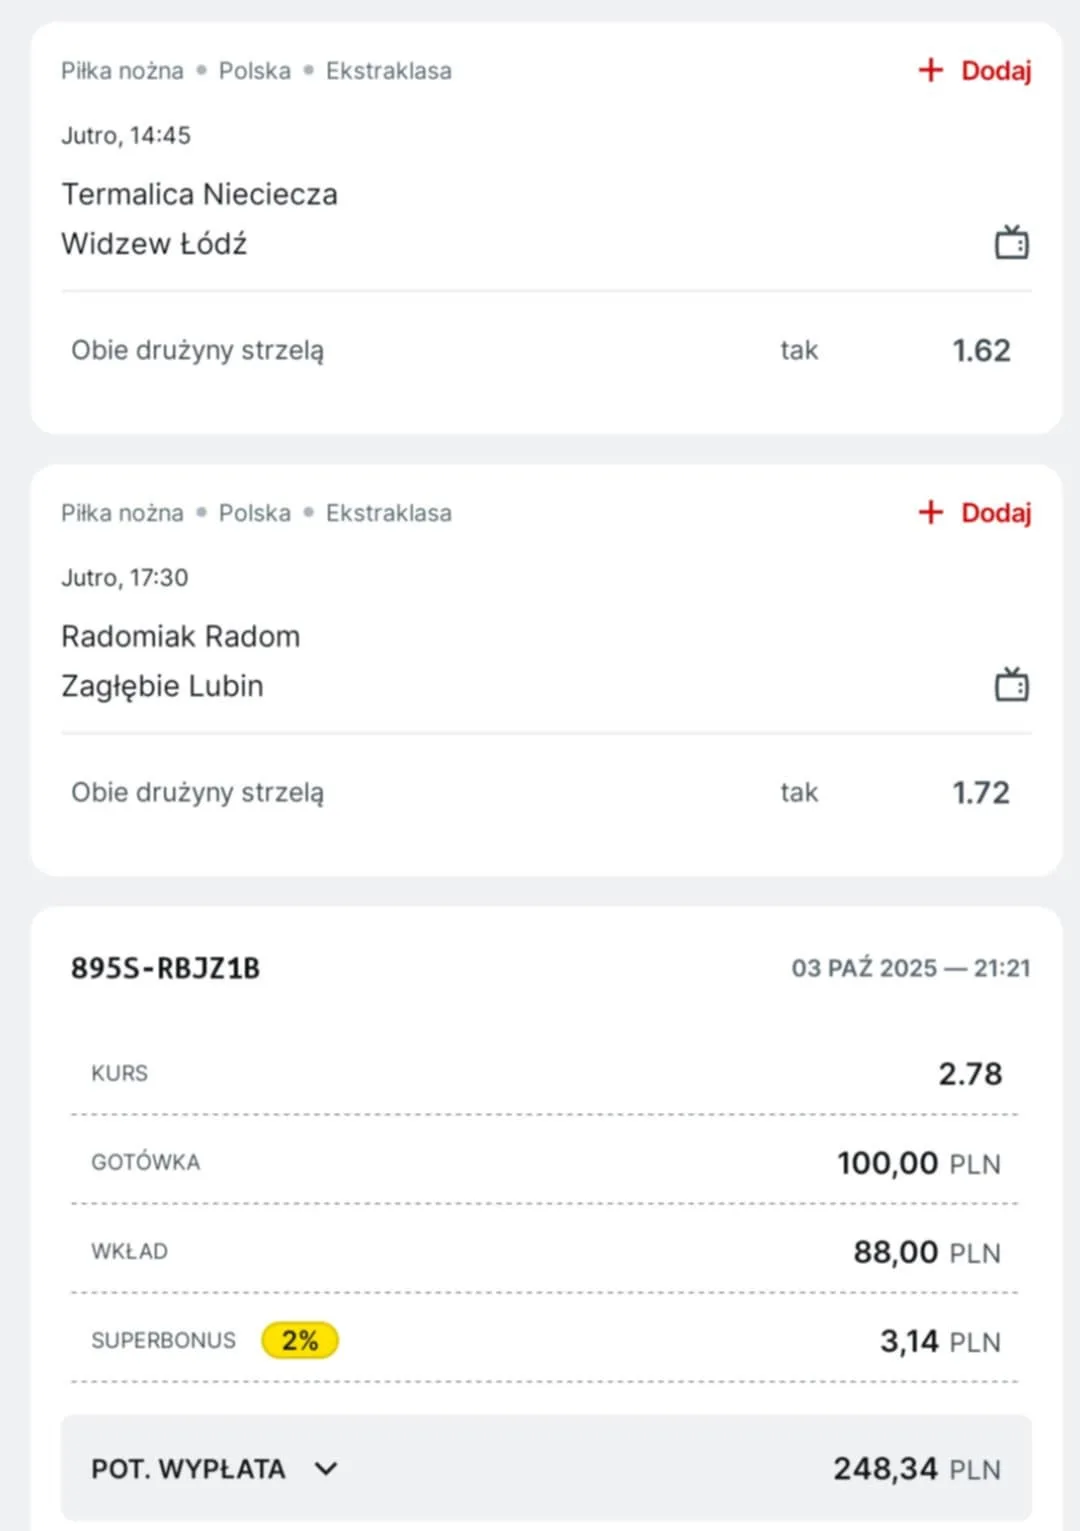Open Polska breadcrumb in first card
The width and height of the screenshot is (1080, 1531).
[x=255, y=71]
